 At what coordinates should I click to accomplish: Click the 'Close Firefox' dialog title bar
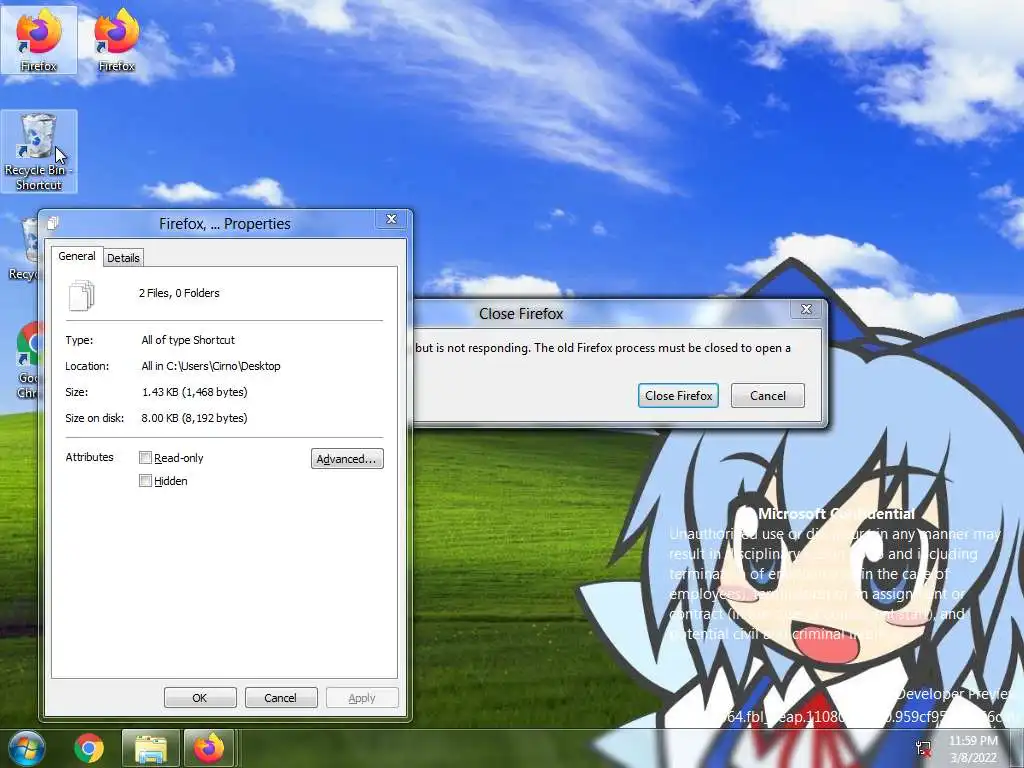tap(521, 313)
